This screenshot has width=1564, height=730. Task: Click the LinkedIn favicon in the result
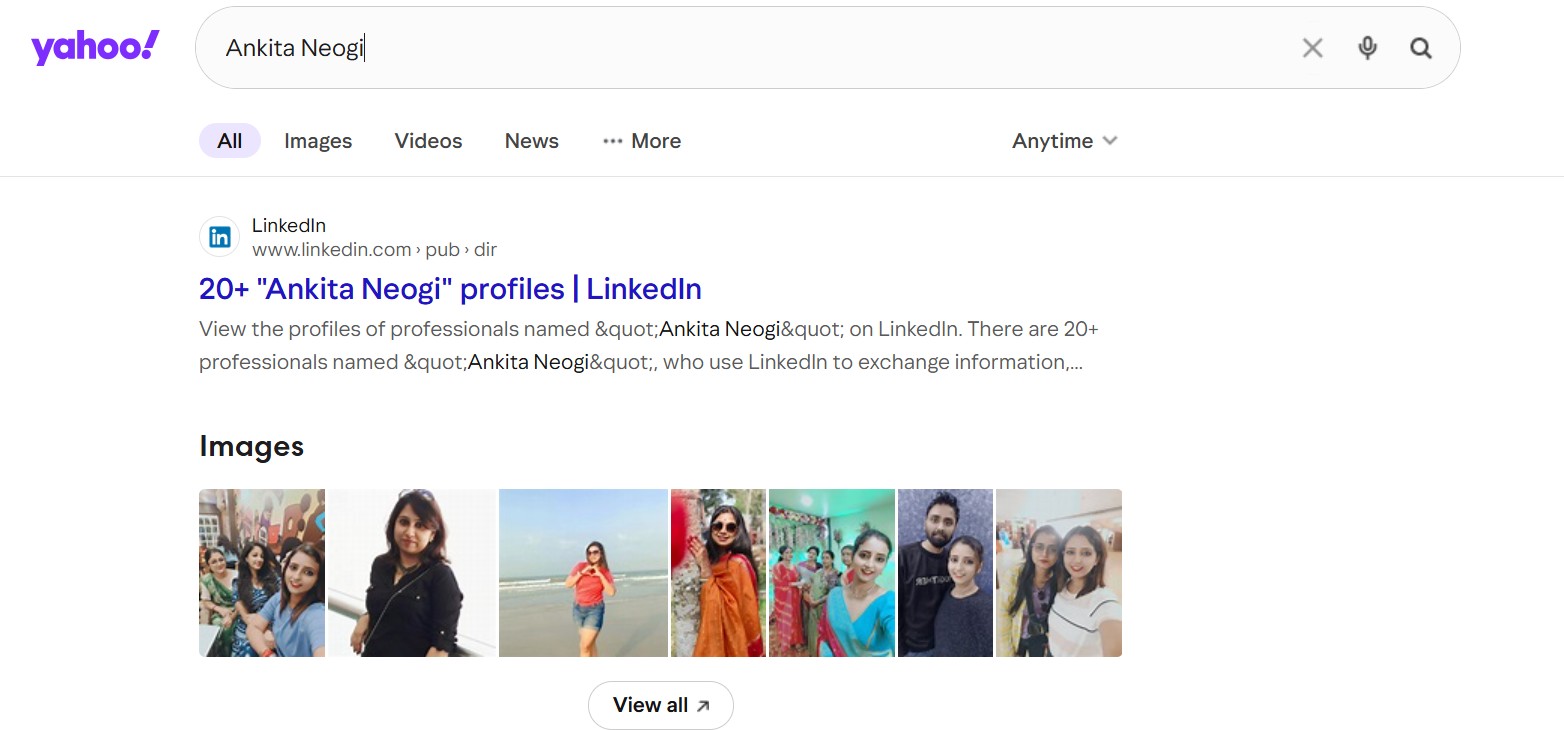click(219, 237)
